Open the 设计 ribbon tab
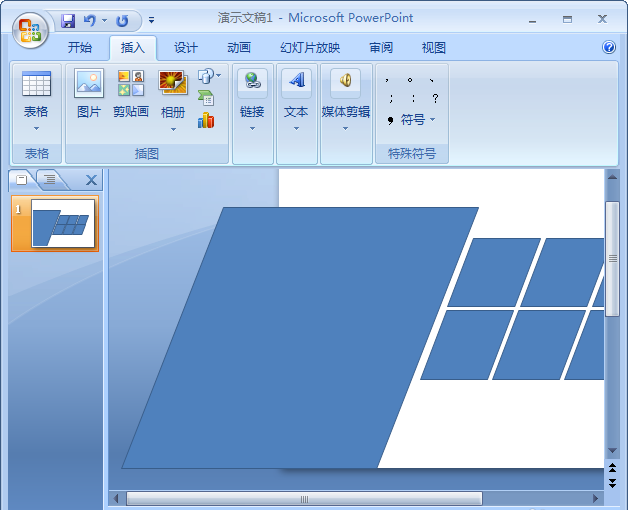The image size is (628, 510). pyautogui.click(x=186, y=48)
